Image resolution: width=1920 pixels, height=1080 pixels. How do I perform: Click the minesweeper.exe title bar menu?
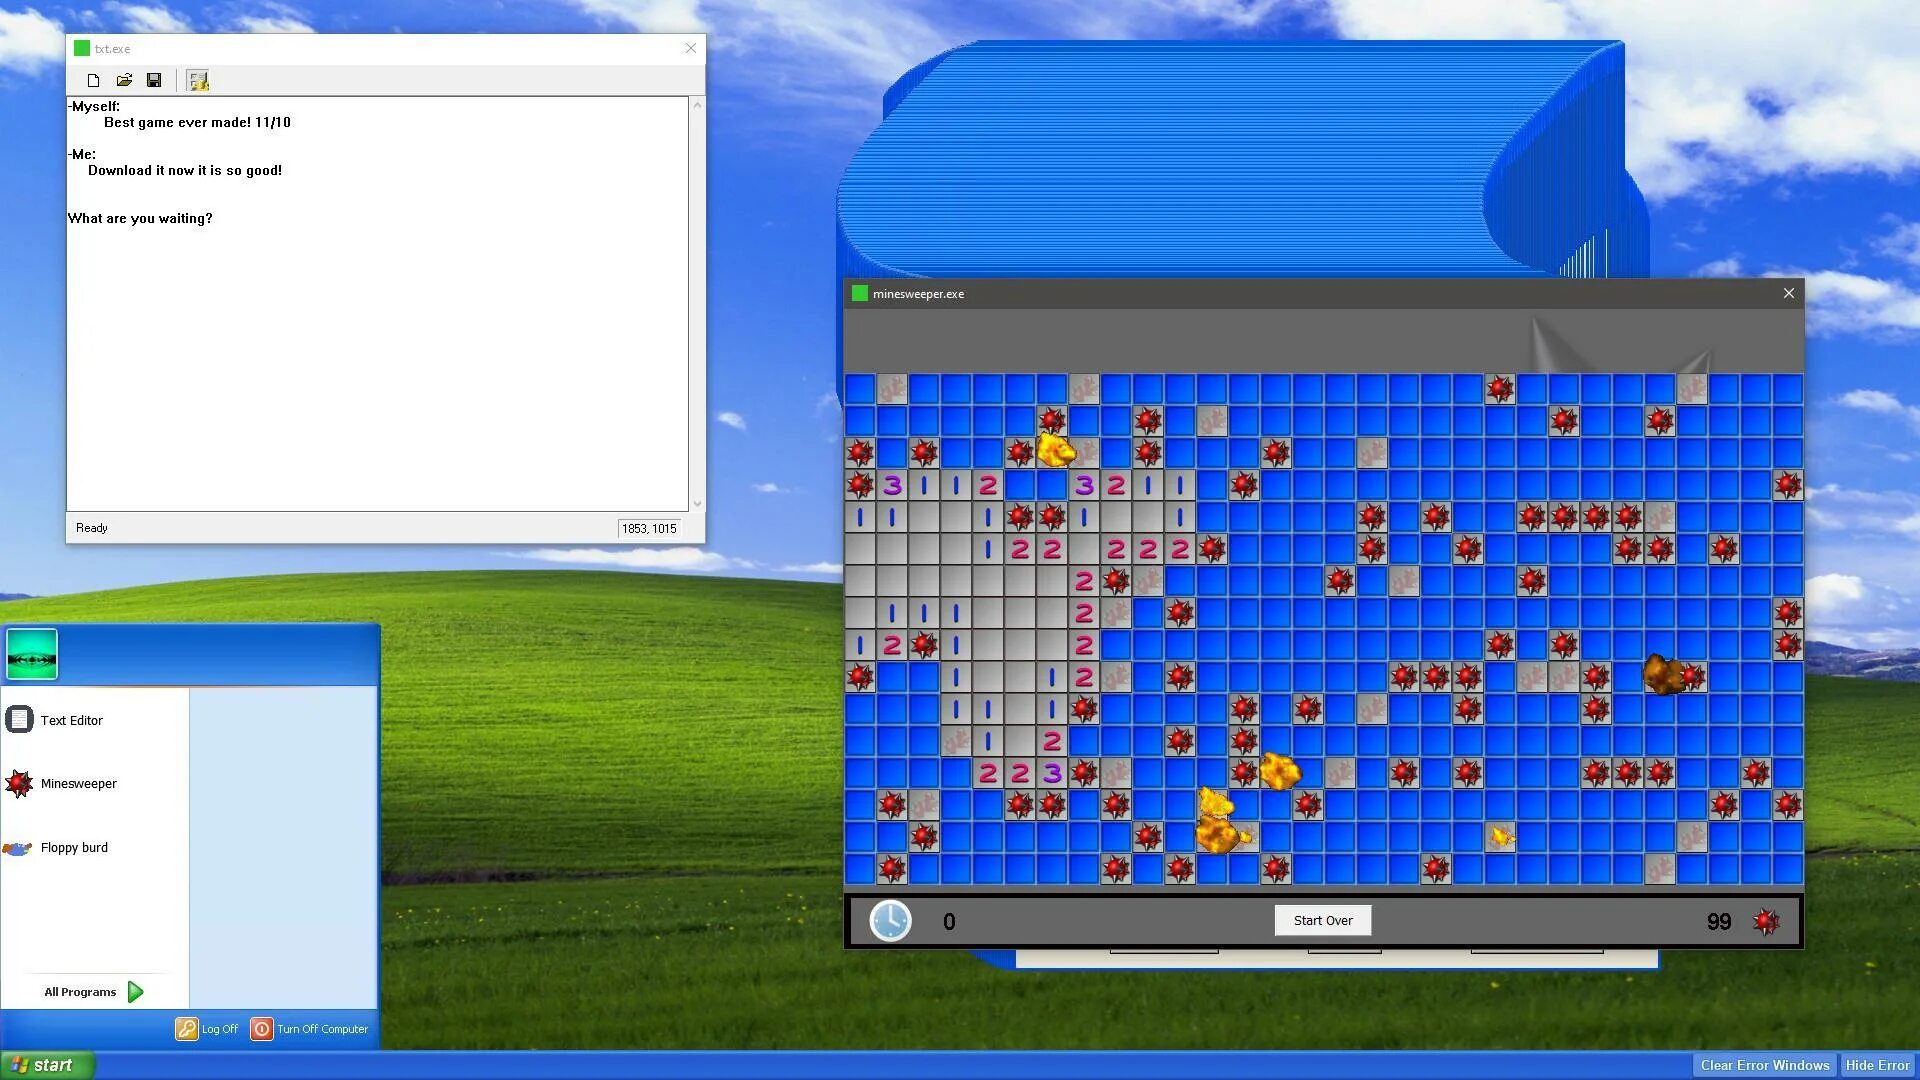860,293
